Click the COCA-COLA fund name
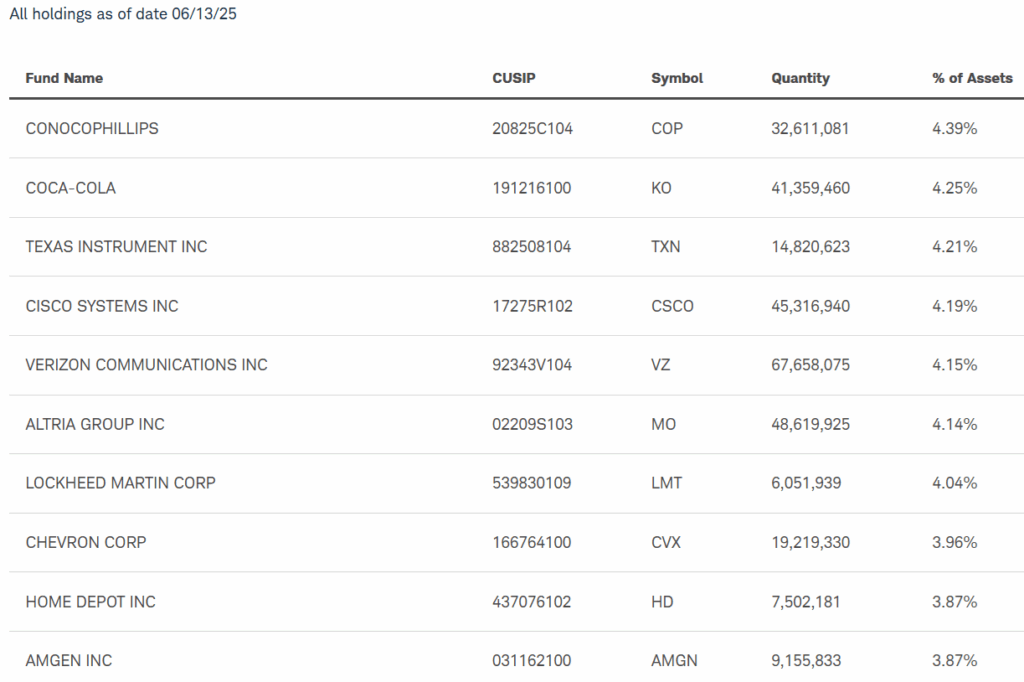 coord(71,188)
